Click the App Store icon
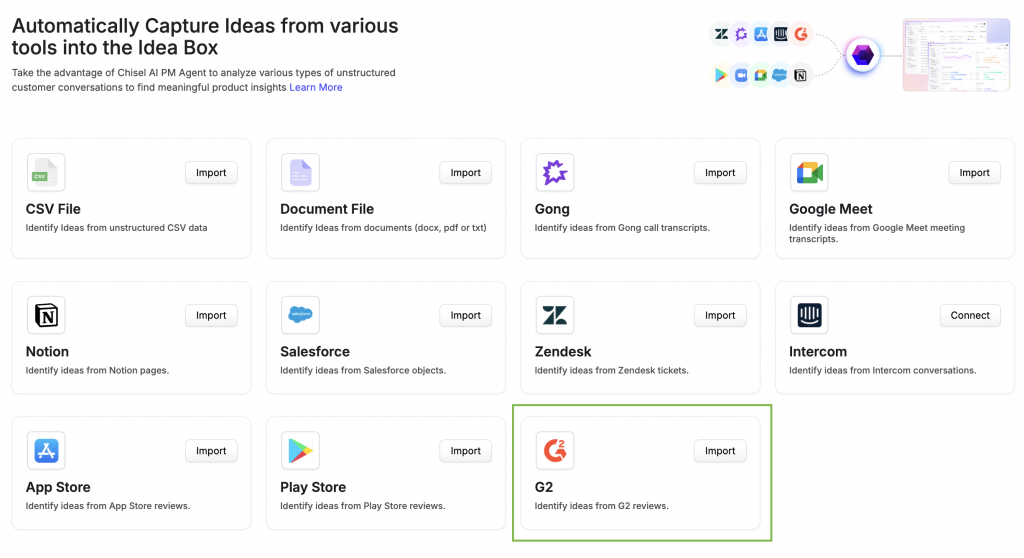The height and width of the screenshot is (558, 1024). (45, 451)
